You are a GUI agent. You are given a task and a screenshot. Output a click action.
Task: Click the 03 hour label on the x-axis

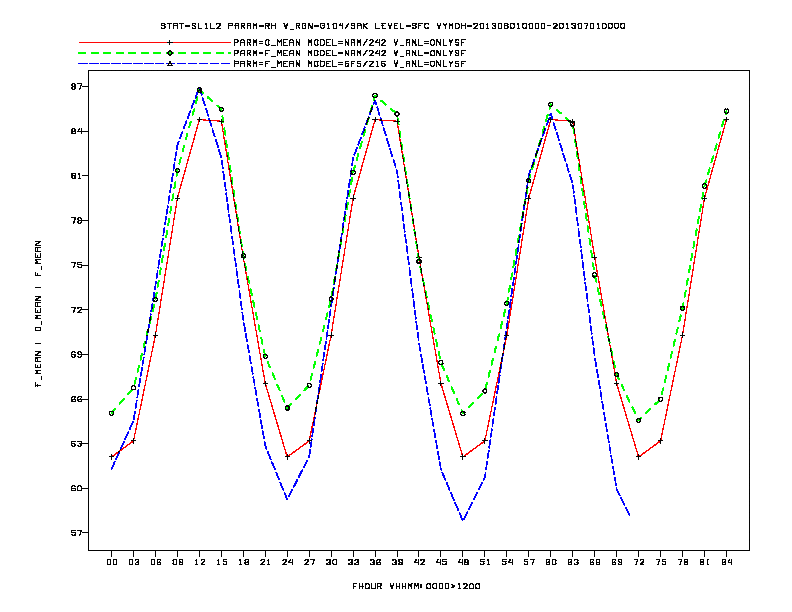(x=134, y=562)
